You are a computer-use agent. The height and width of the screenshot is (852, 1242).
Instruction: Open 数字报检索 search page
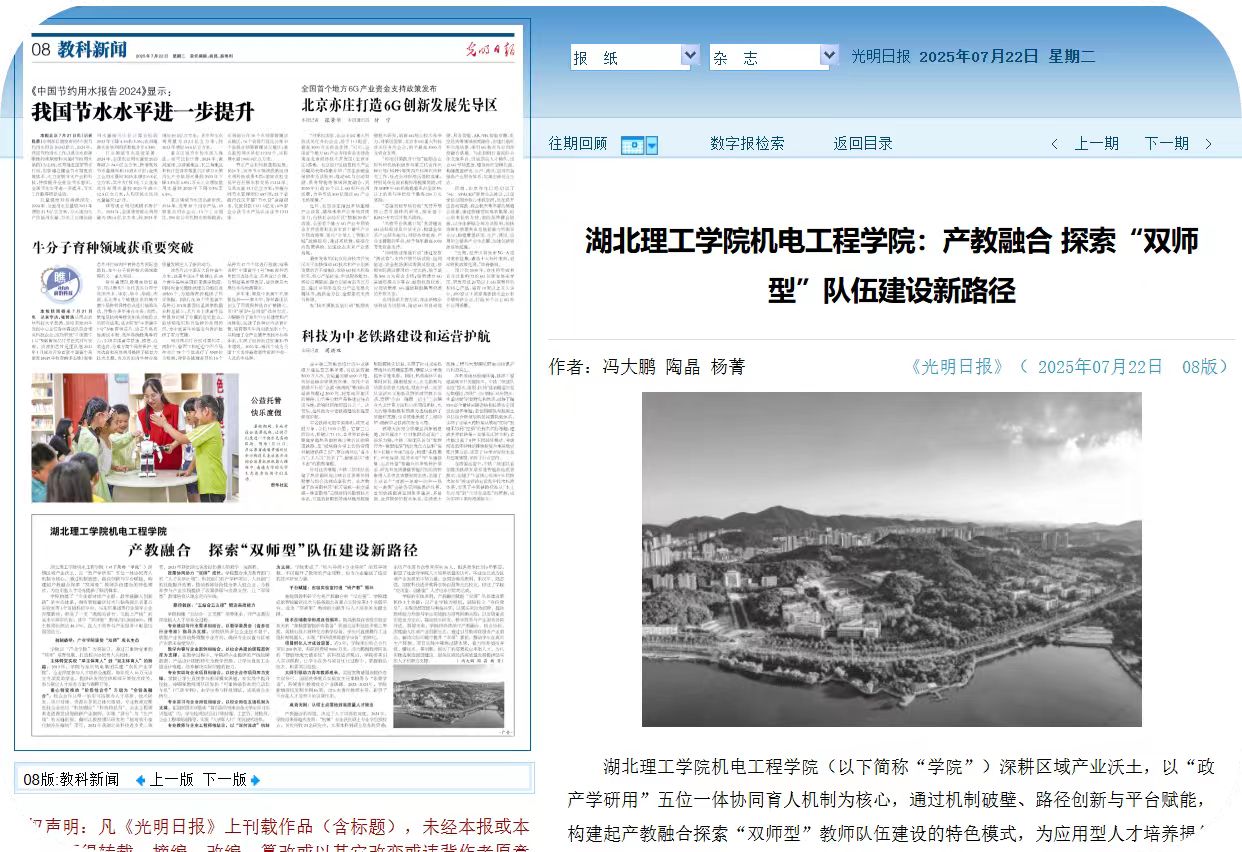[x=747, y=144]
